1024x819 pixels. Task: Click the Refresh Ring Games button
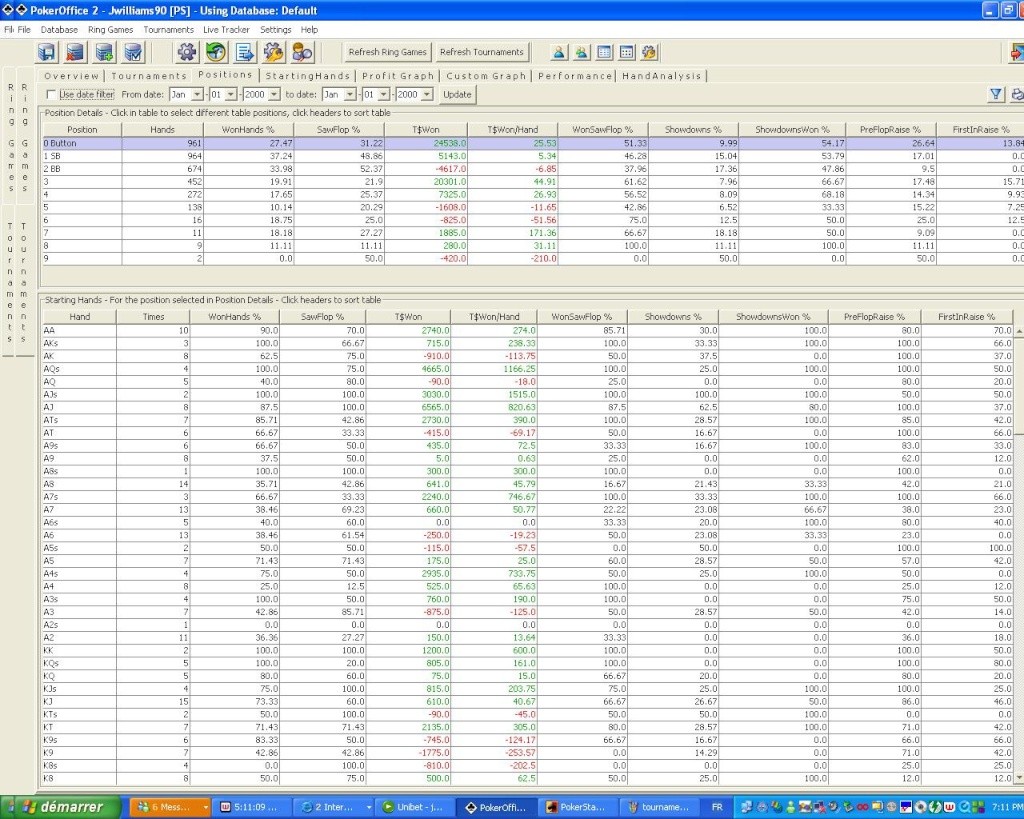point(387,52)
